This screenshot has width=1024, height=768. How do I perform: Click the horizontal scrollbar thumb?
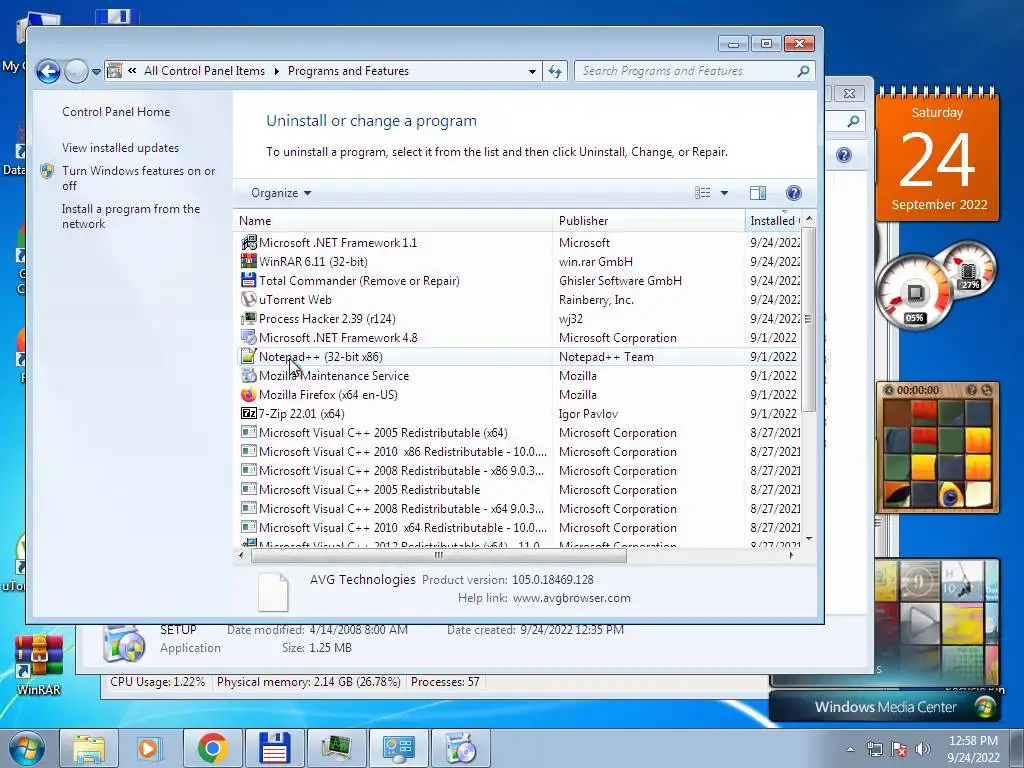click(x=438, y=555)
